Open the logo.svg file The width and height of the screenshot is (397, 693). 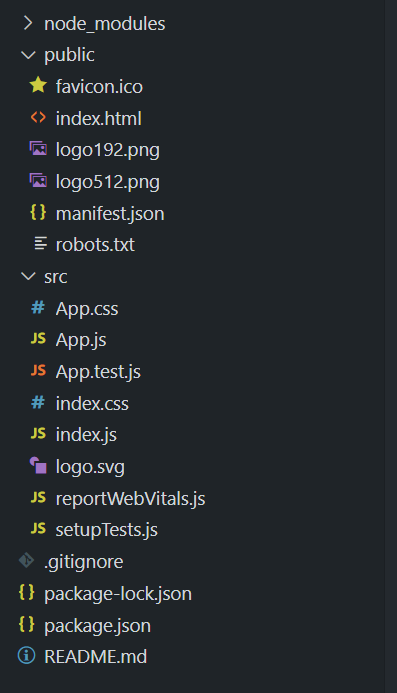[x=90, y=468]
